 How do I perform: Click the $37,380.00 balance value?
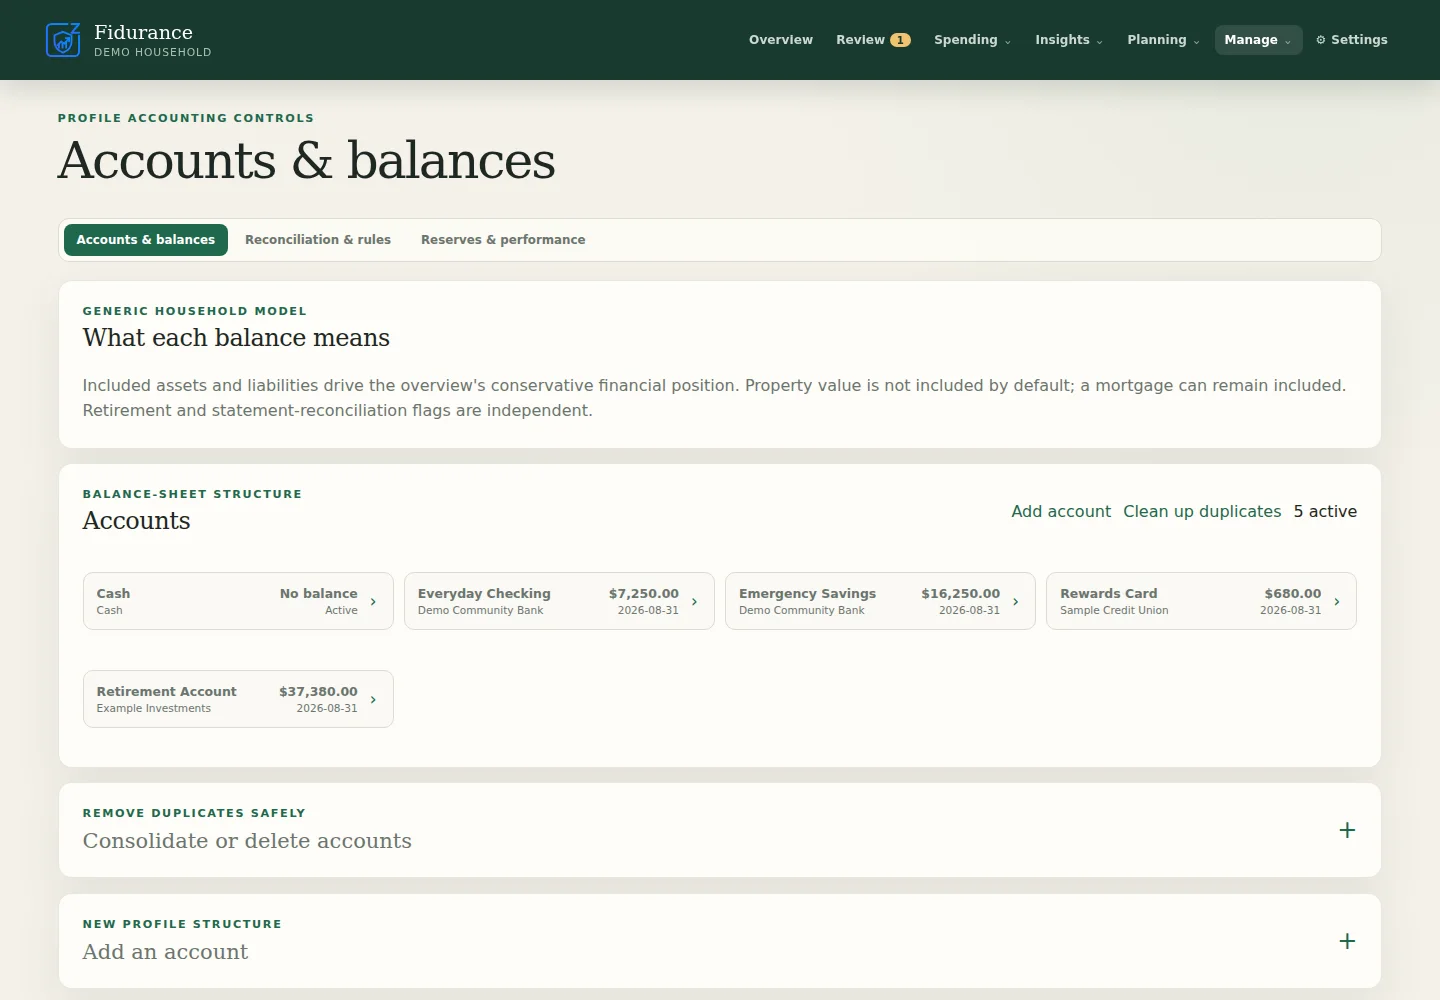point(318,691)
